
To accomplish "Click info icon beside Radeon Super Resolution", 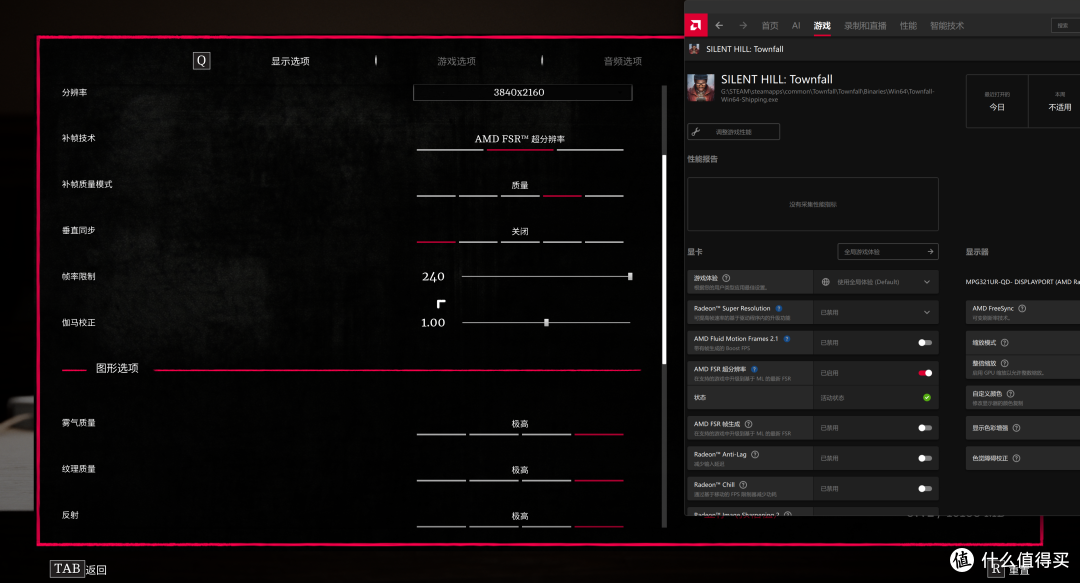I will 779,309.
